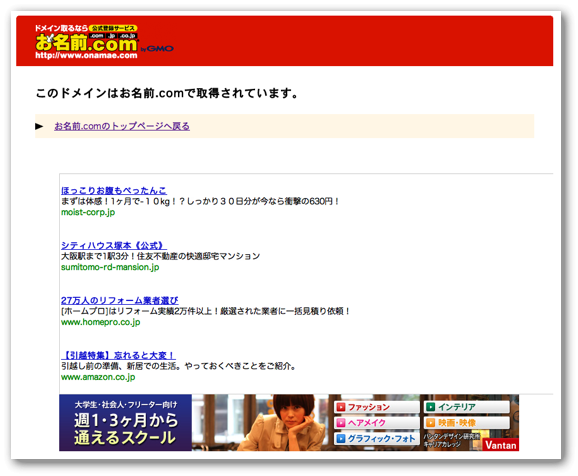The height and width of the screenshot is (476, 578).
Task: Click the red play icon beside ファッション
Action: [341, 407]
